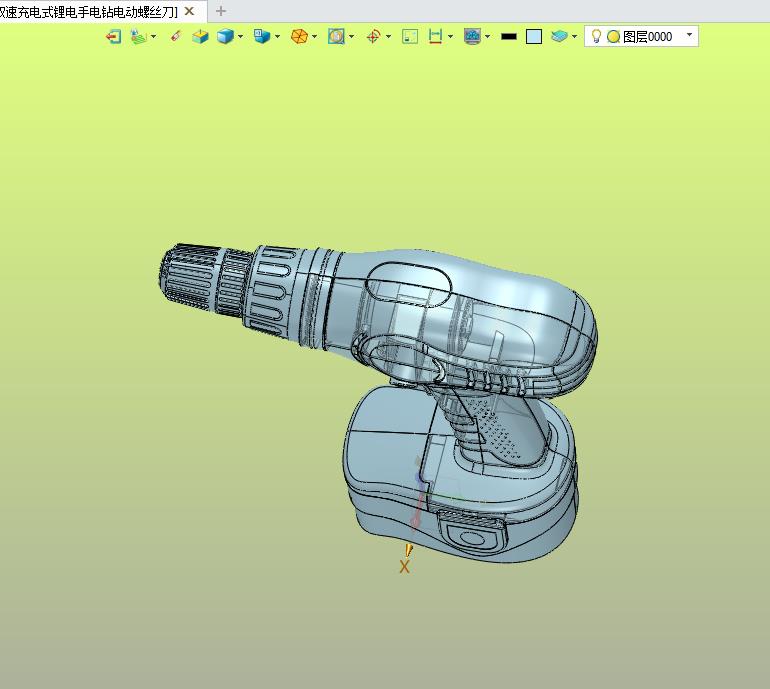The width and height of the screenshot is (770, 689).
Task: Click the stacked layers icon
Action: coord(559,36)
